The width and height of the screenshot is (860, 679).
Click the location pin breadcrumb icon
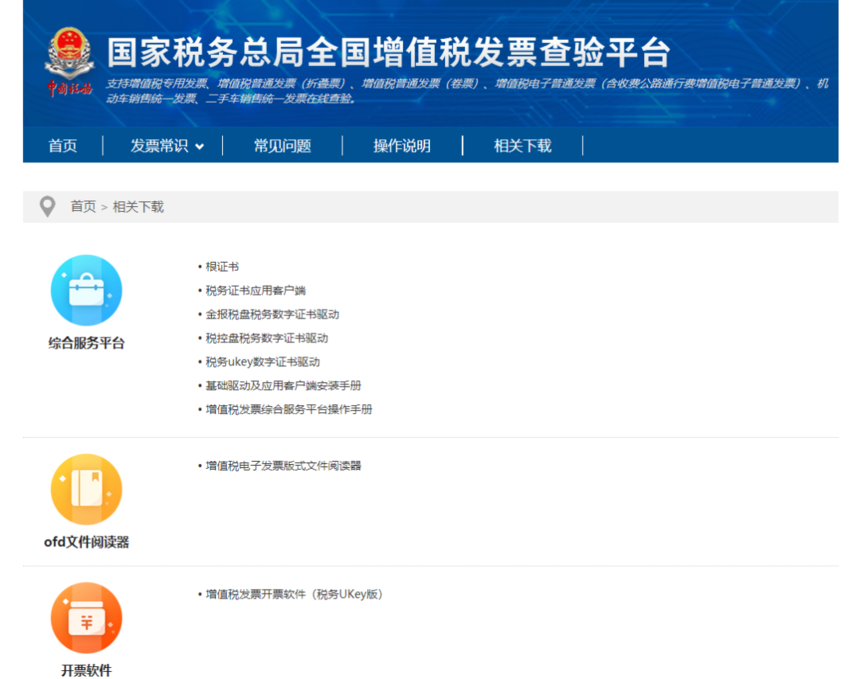click(47, 207)
